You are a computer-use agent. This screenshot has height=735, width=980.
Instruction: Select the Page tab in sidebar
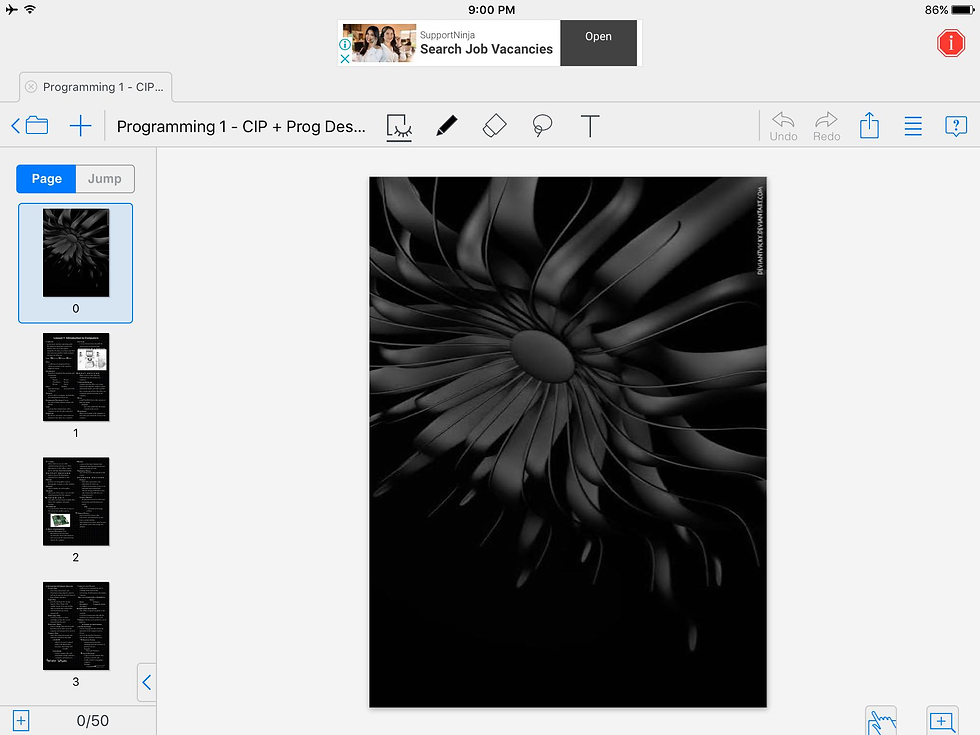tap(46, 179)
